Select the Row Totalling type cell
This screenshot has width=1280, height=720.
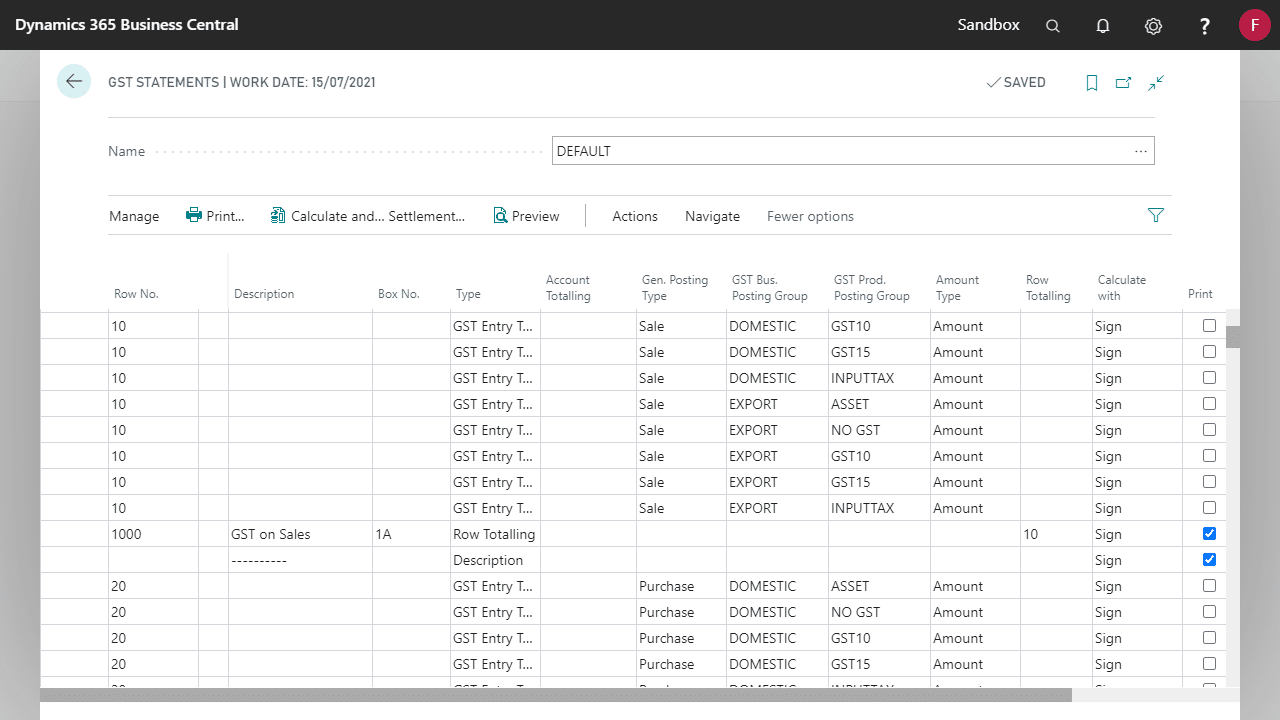495,534
